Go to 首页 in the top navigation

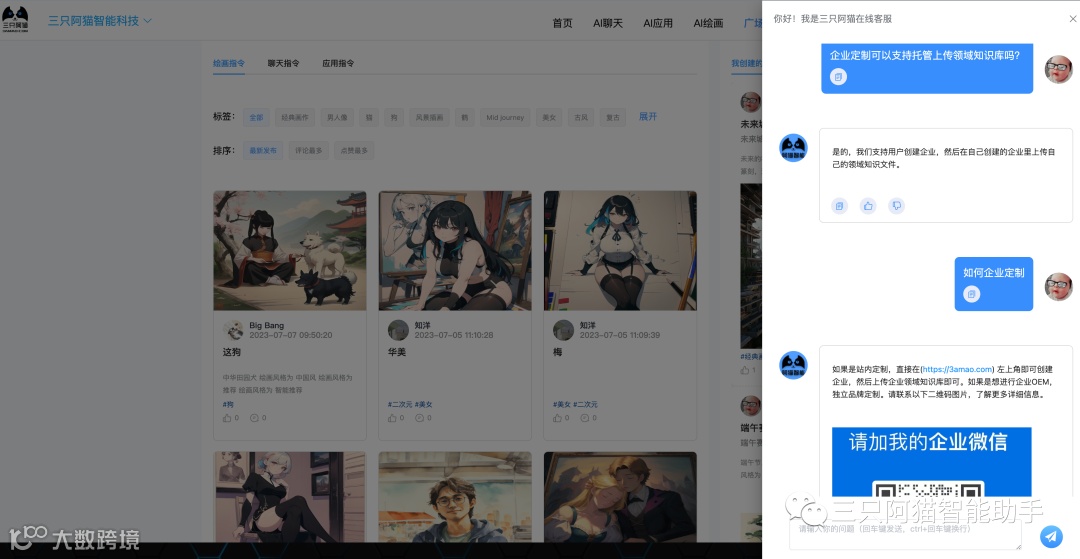point(562,23)
